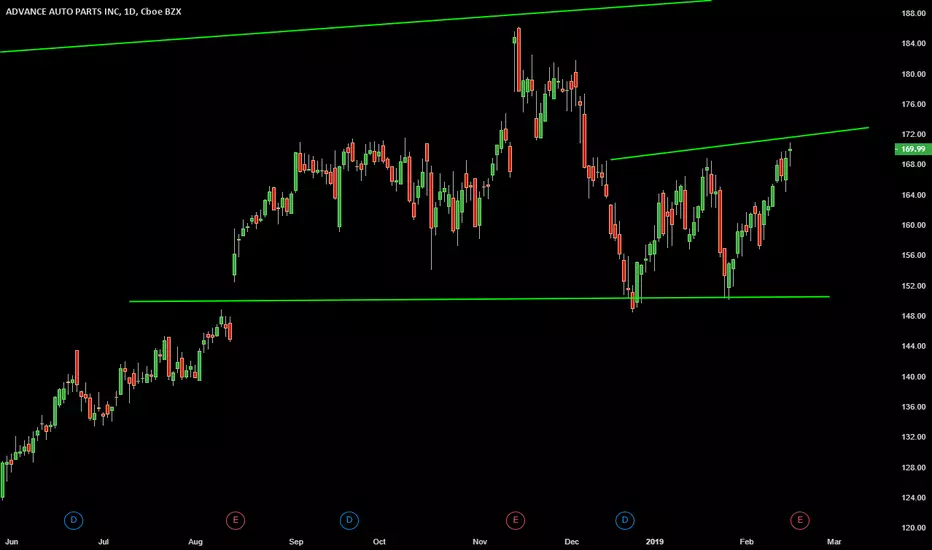Click the Sep label on time axis
The width and height of the screenshot is (932, 550).
click(x=296, y=542)
